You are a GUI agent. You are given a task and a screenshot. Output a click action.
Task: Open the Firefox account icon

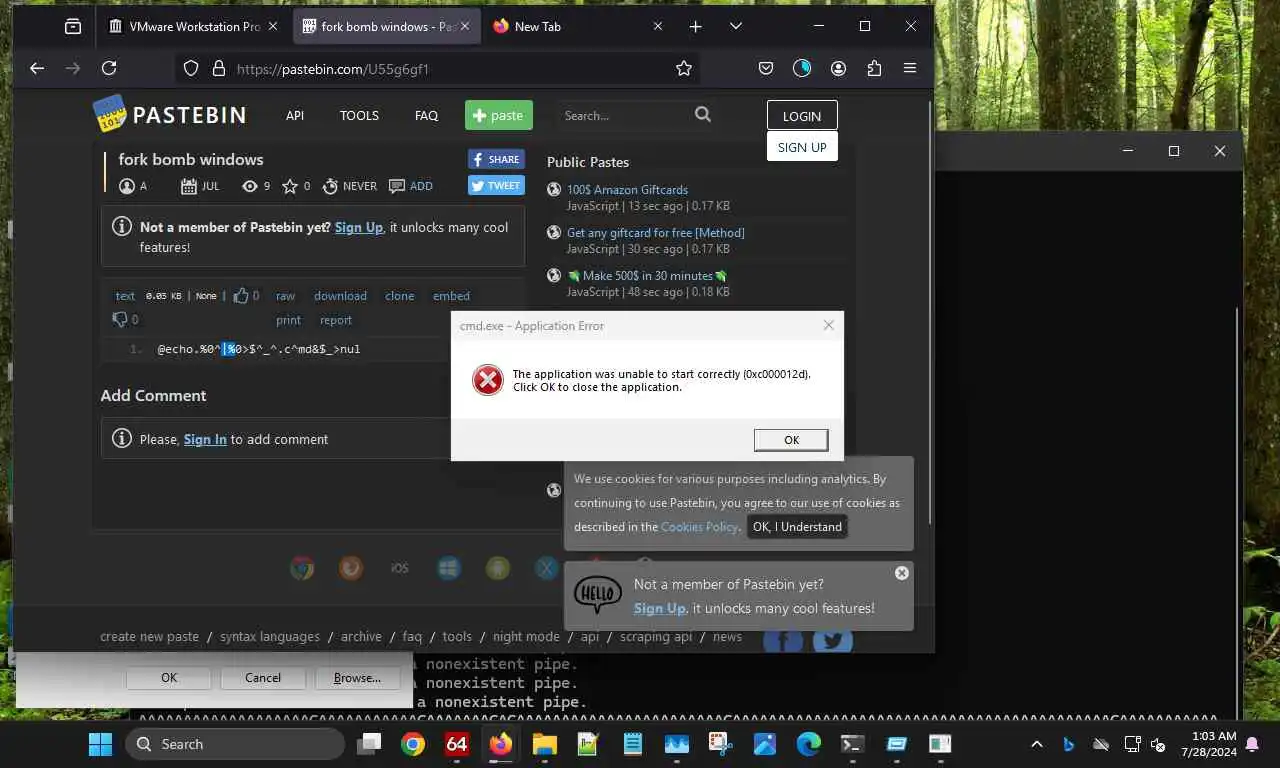(x=838, y=68)
